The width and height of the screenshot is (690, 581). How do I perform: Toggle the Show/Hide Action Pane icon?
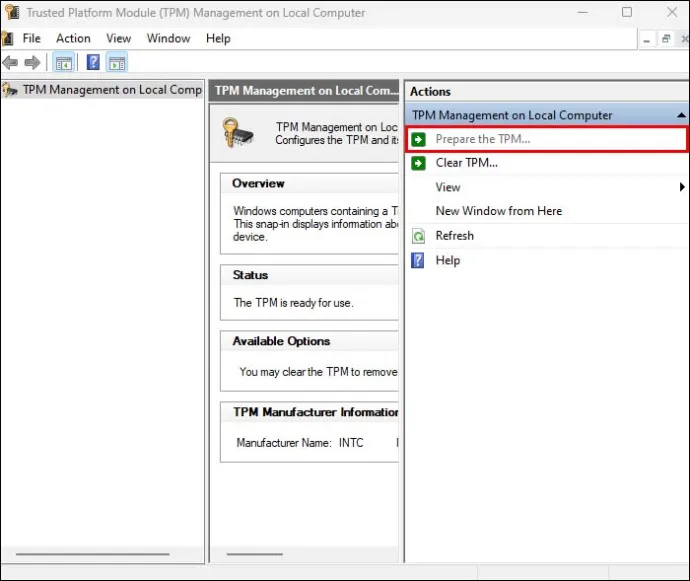point(117,63)
